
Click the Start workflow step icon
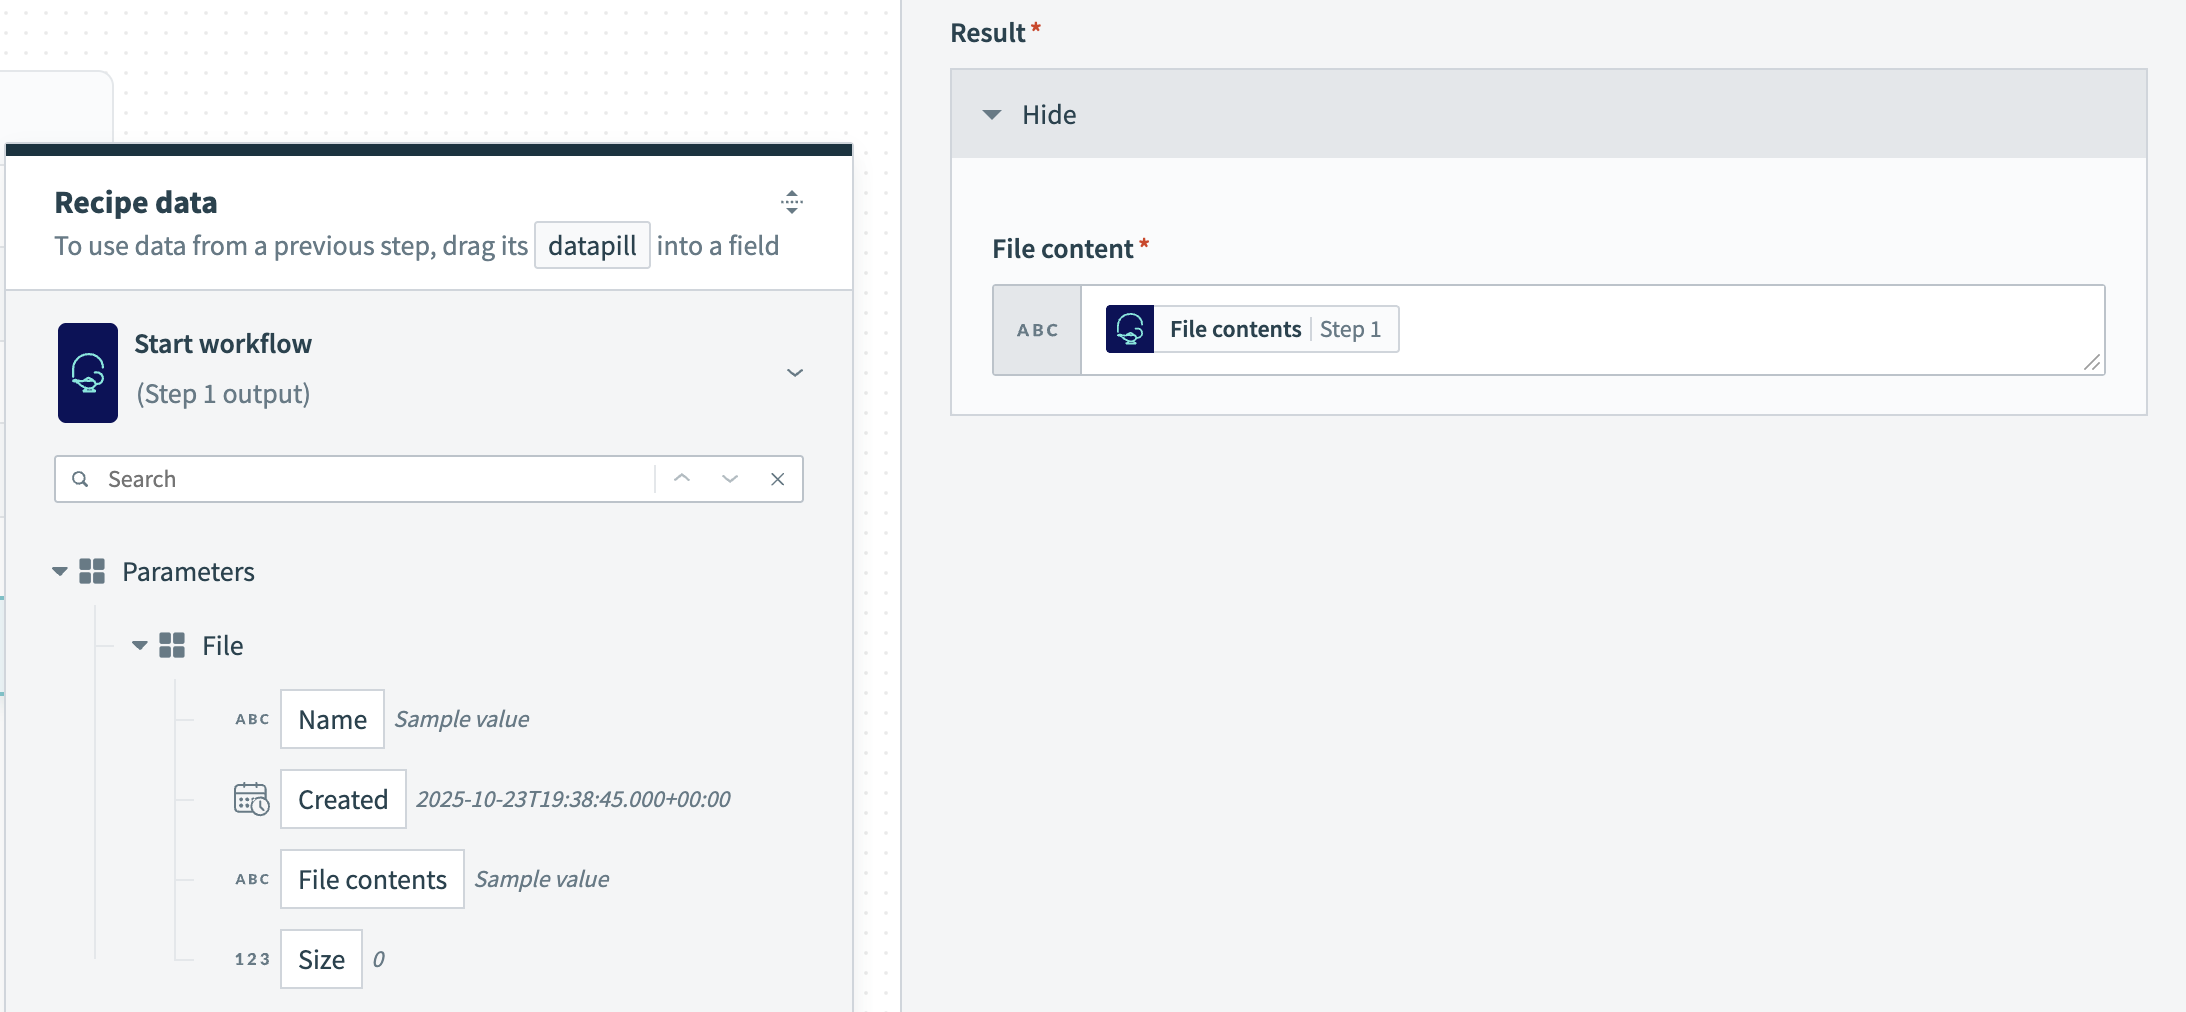click(x=88, y=372)
